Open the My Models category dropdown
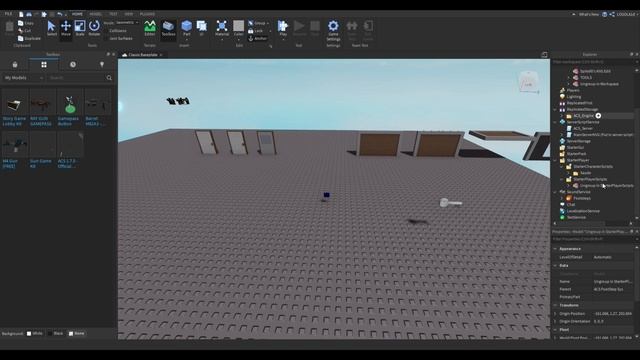Image resolution: width=640 pixels, height=360 pixels. click(23, 78)
